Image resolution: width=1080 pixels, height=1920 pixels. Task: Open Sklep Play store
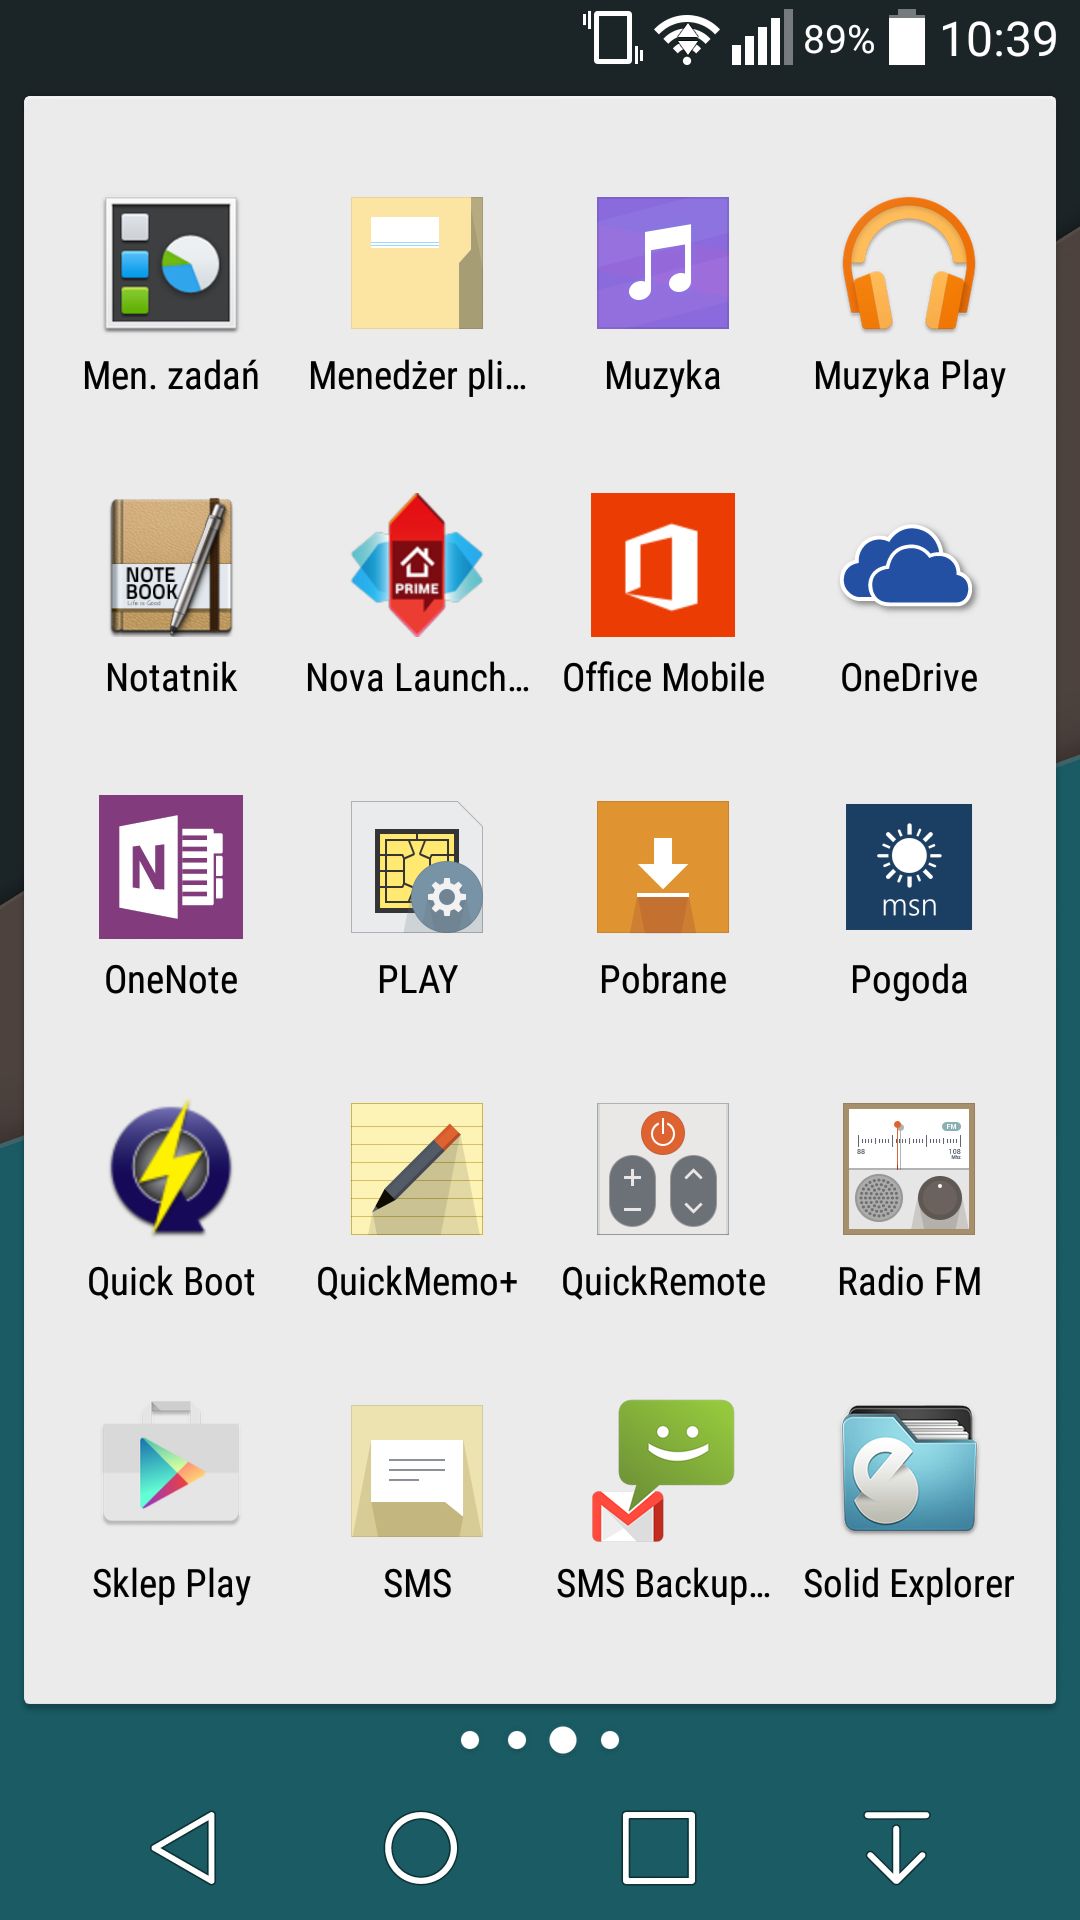point(171,1462)
